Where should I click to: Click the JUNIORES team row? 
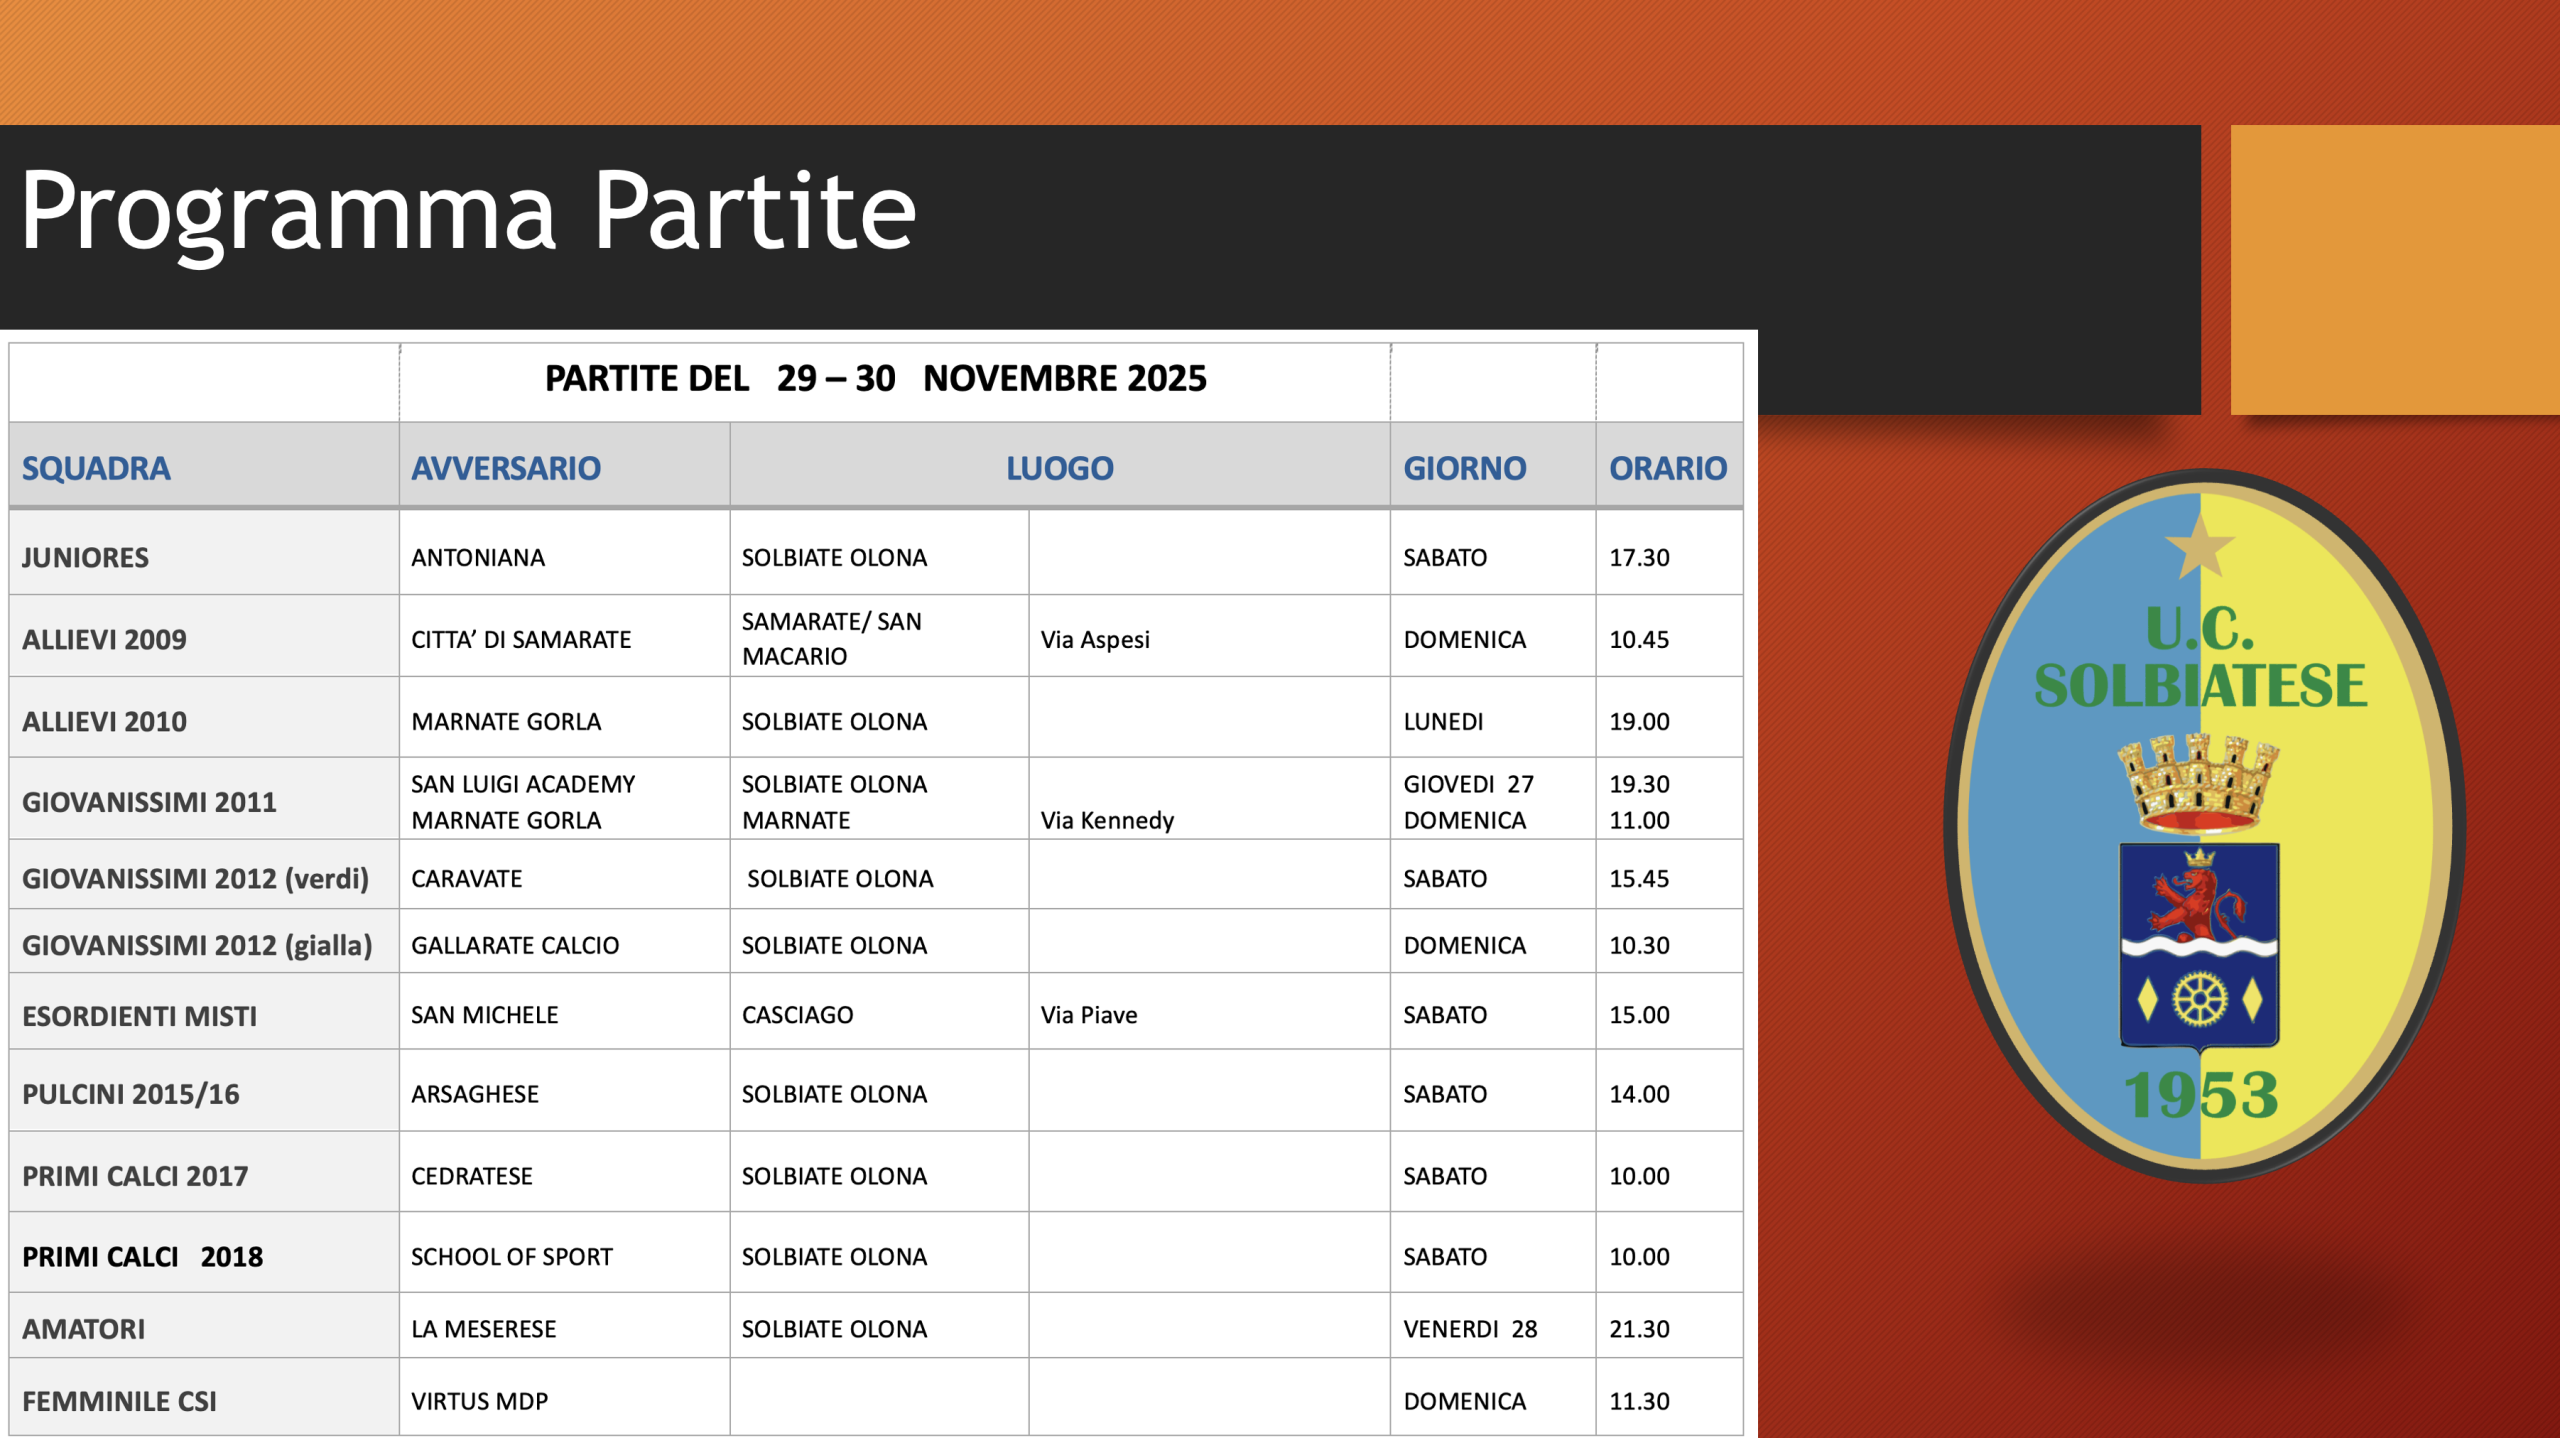(84, 557)
